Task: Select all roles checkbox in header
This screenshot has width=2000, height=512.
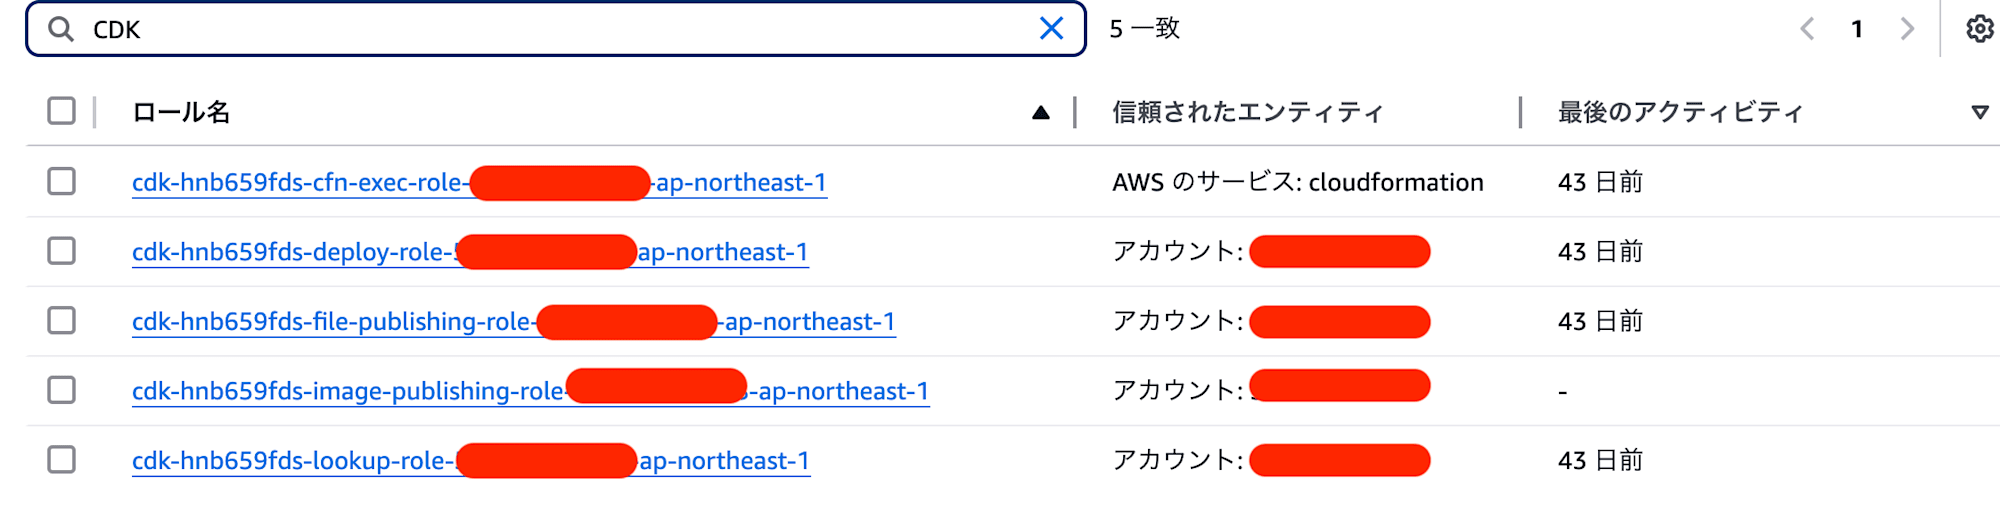Action: (x=62, y=111)
